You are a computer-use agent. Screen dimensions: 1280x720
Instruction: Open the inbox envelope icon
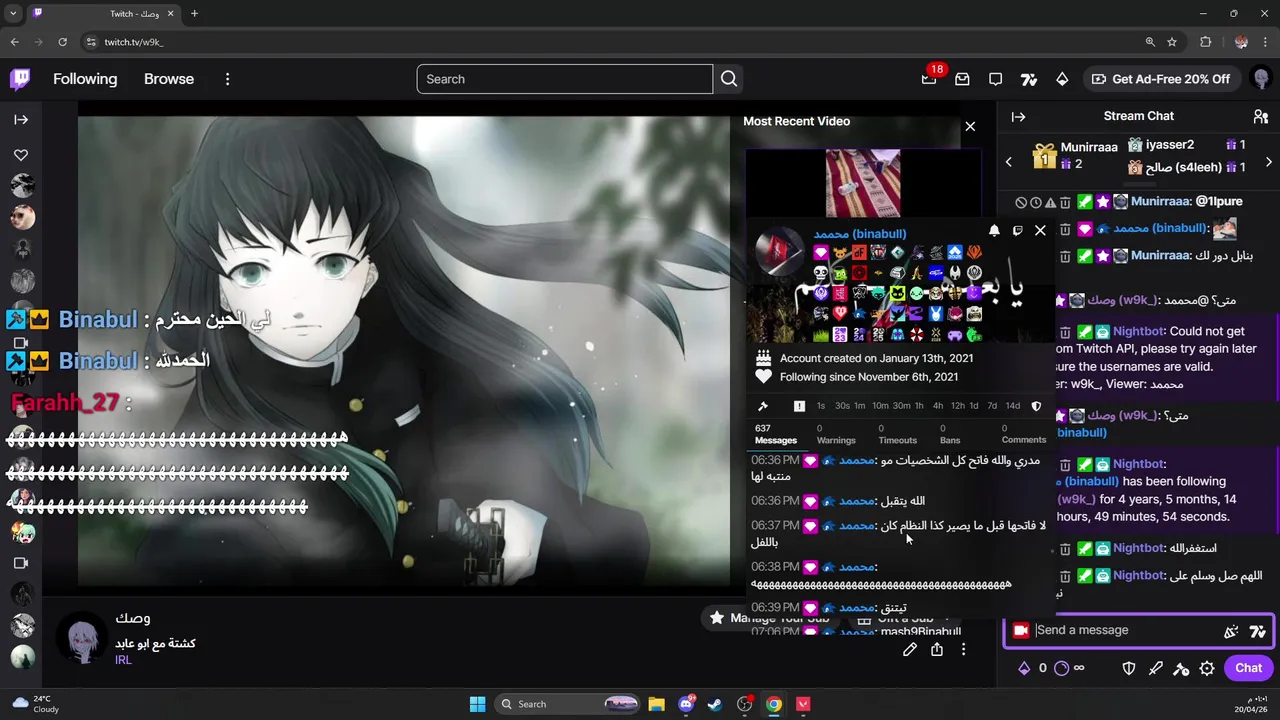pyautogui.click(x=962, y=79)
